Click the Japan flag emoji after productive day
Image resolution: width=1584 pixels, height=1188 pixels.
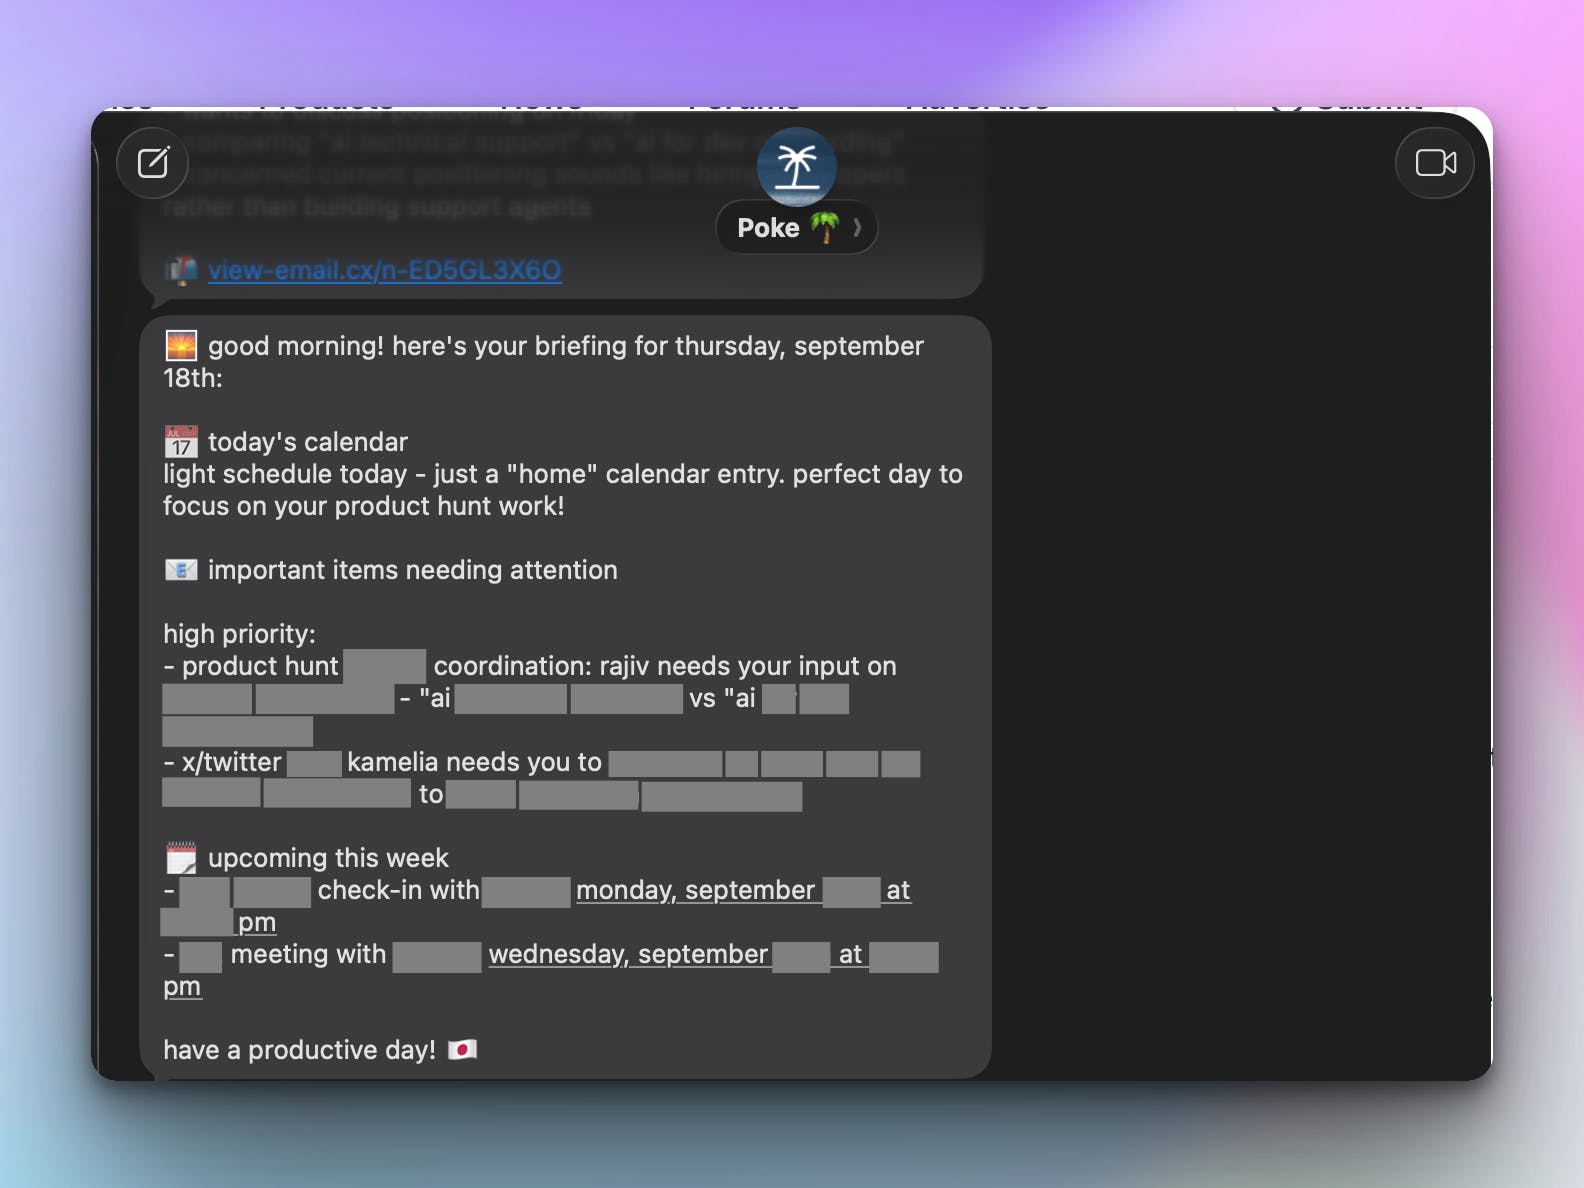[x=462, y=1050]
